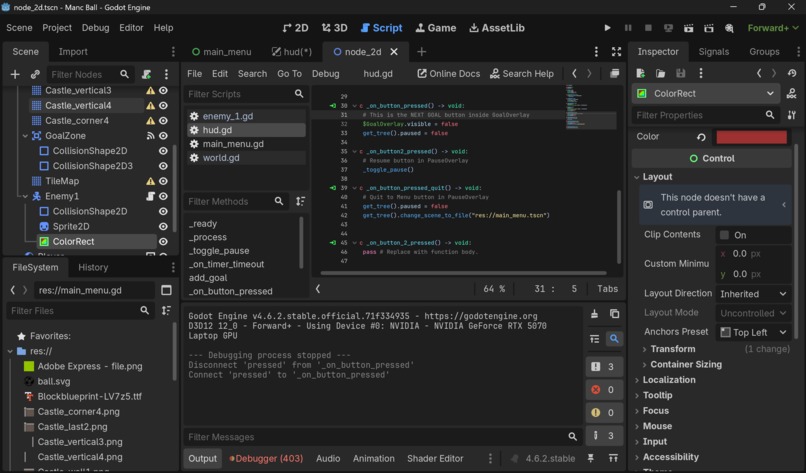This screenshot has height=473, width=806.
Task: Open the Project menu
Action: pyautogui.click(x=57, y=28)
